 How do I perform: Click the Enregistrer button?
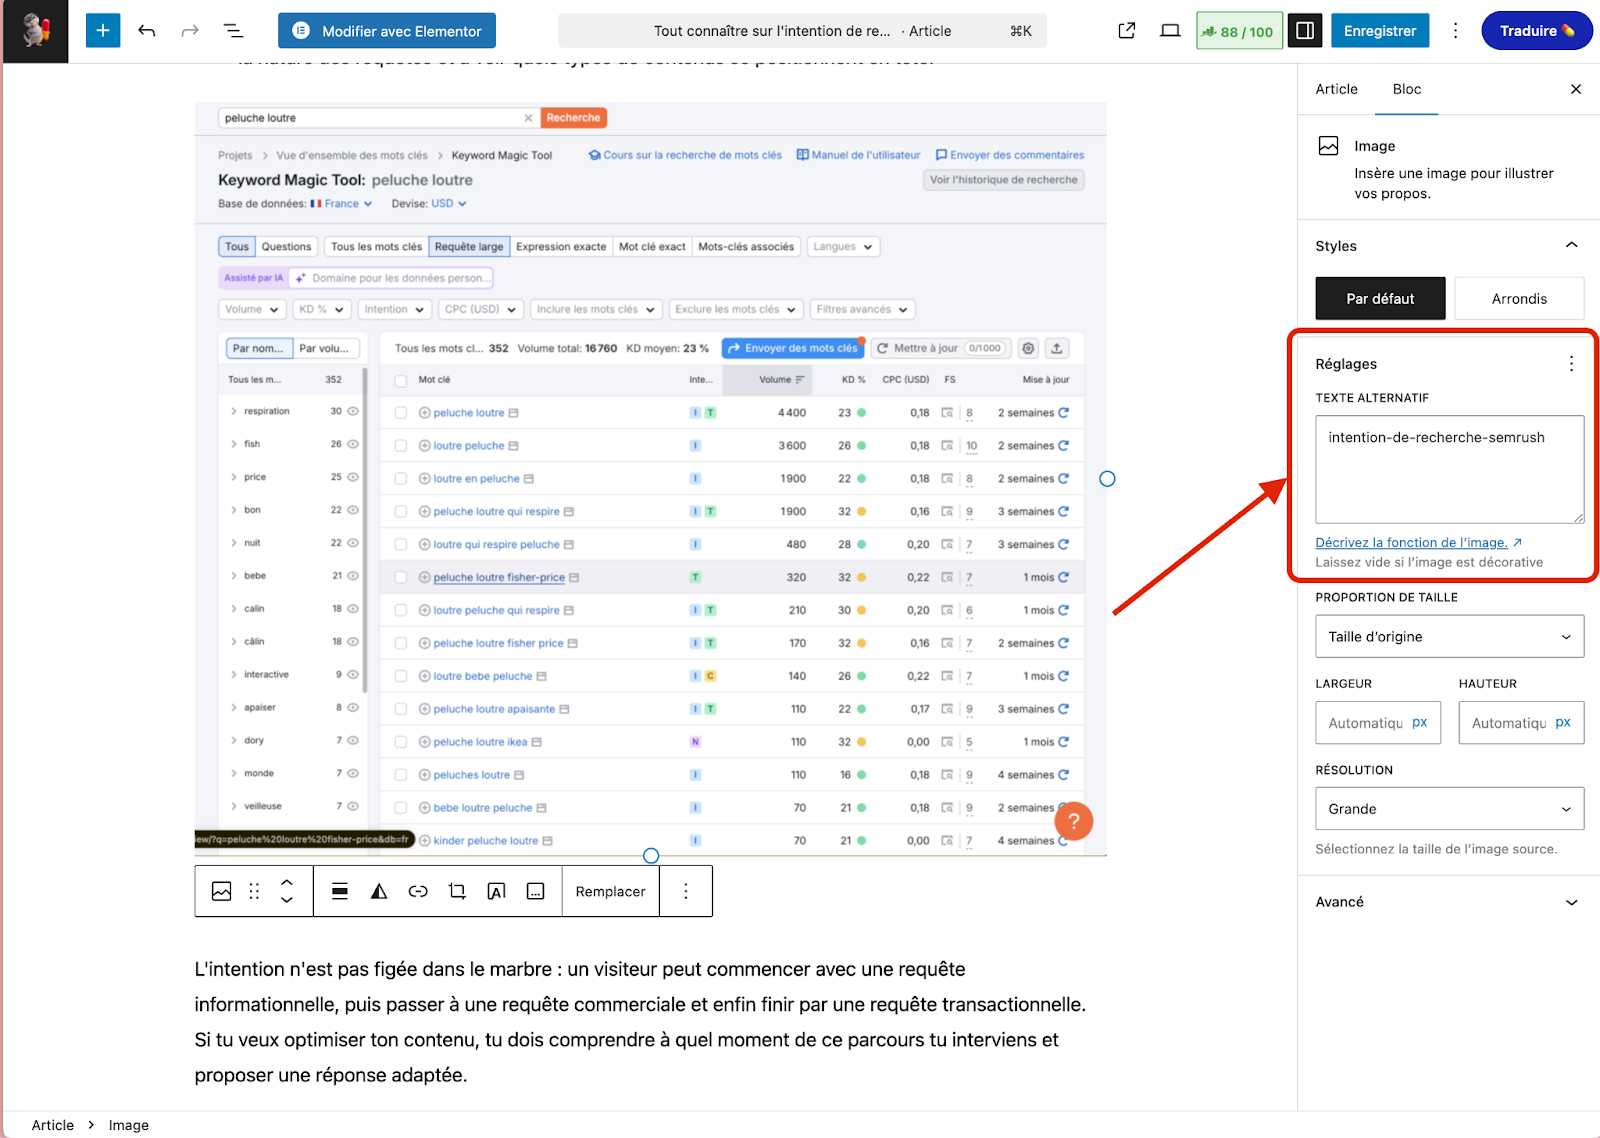1380,31
